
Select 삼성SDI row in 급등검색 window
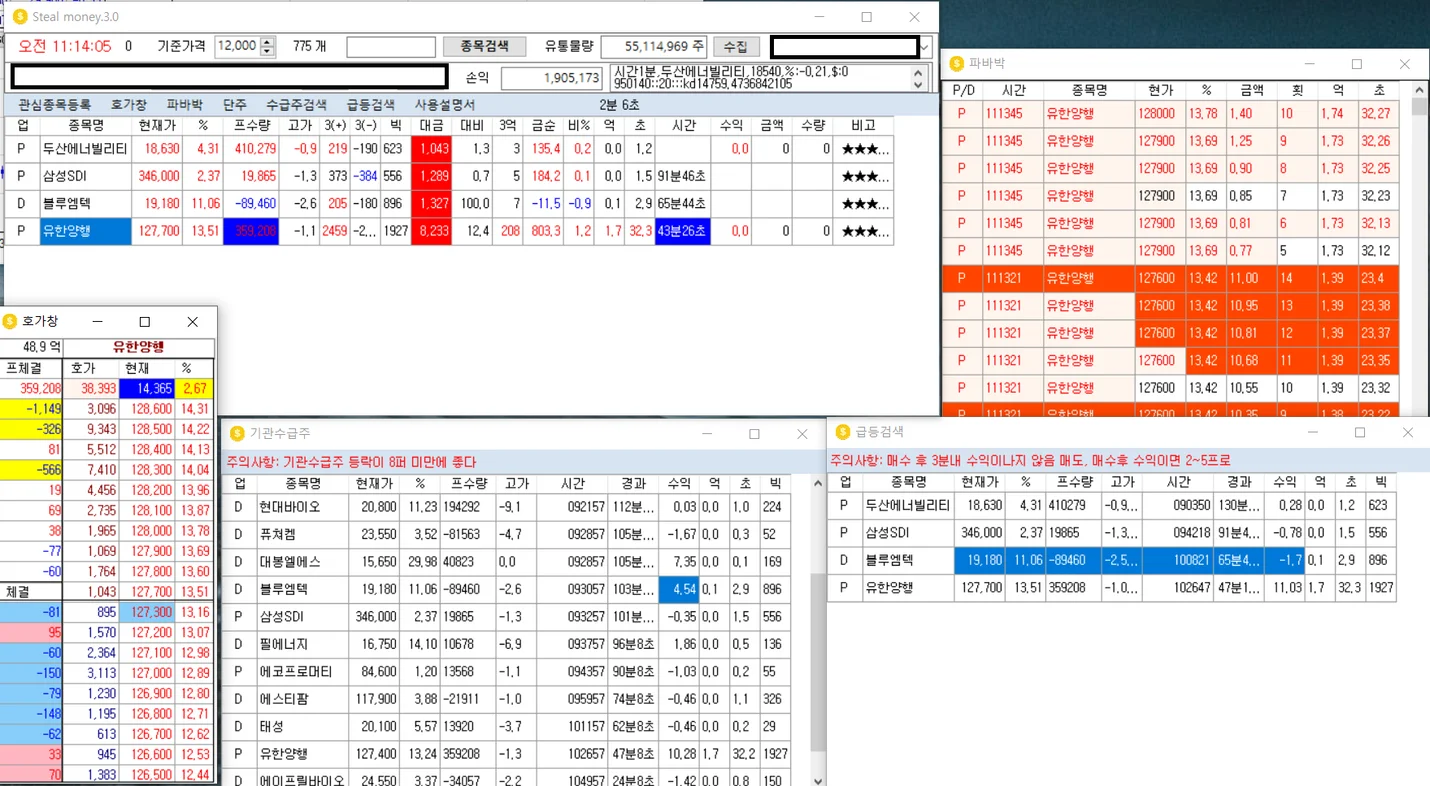(1112, 533)
